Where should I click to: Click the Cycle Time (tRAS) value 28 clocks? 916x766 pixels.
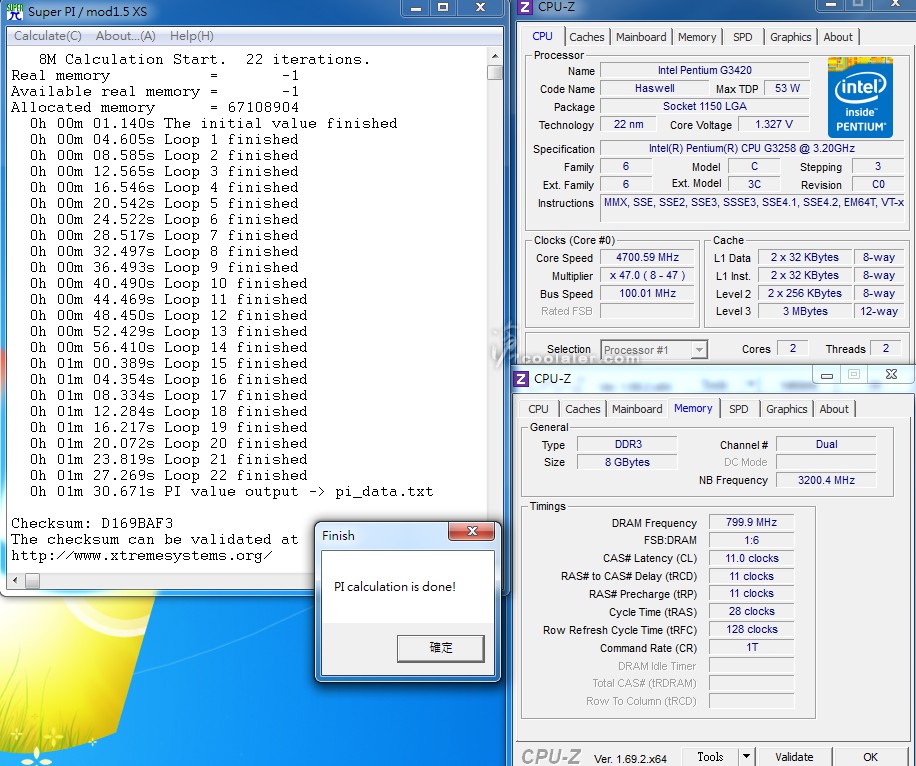click(751, 611)
